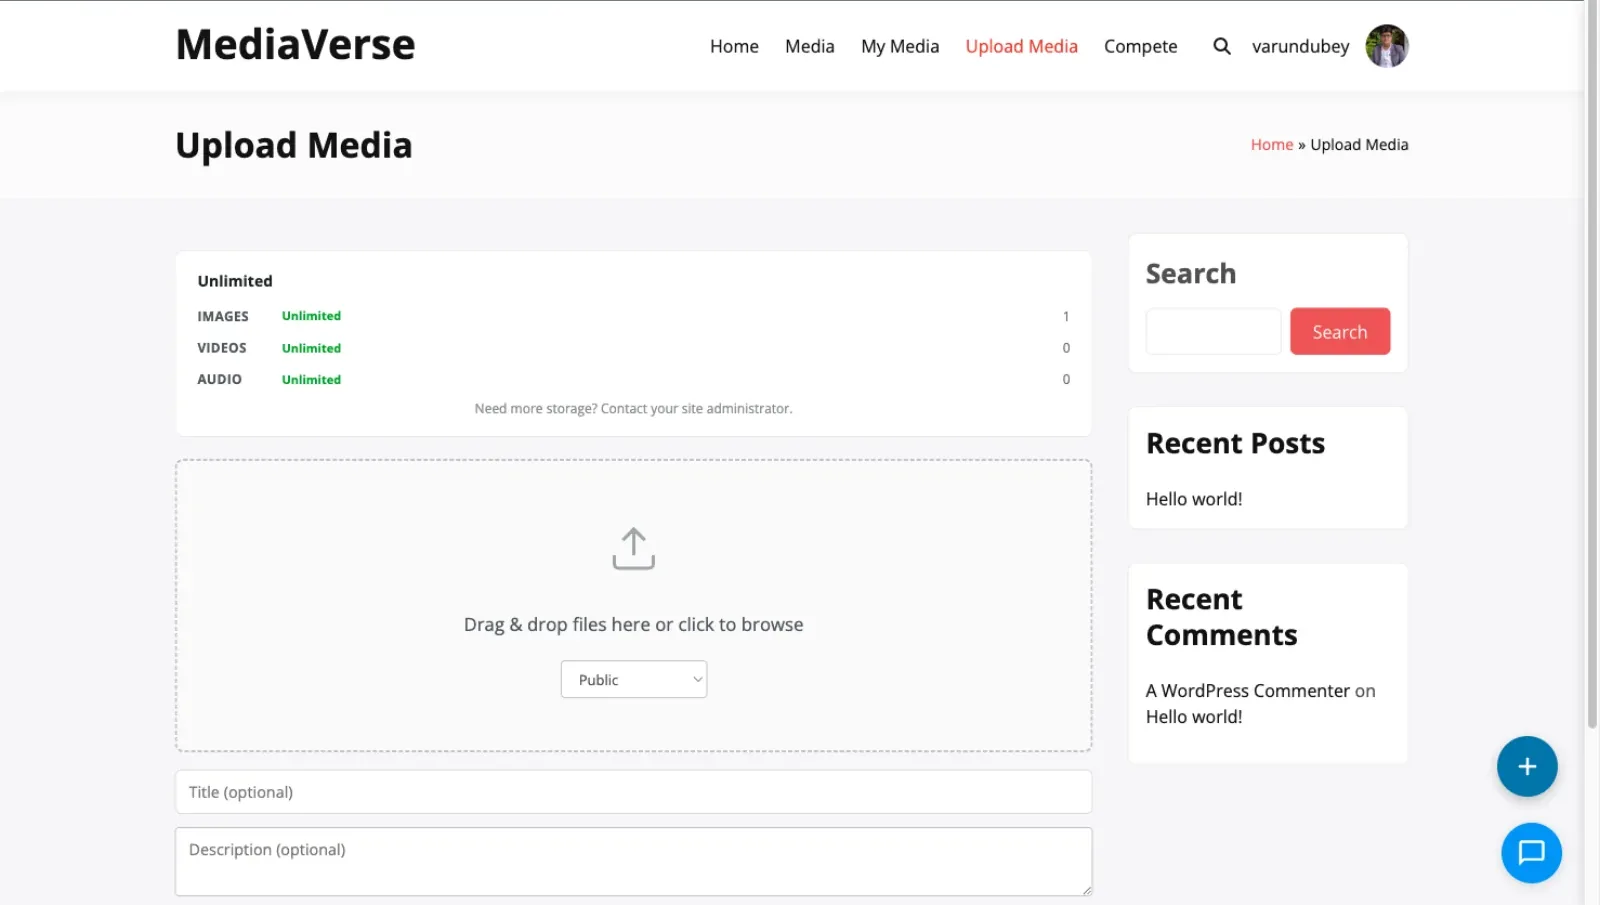1600x905 pixels.
Task: Click the green Unlimited value beside VIDEOS
Action: tap(311, 348)
